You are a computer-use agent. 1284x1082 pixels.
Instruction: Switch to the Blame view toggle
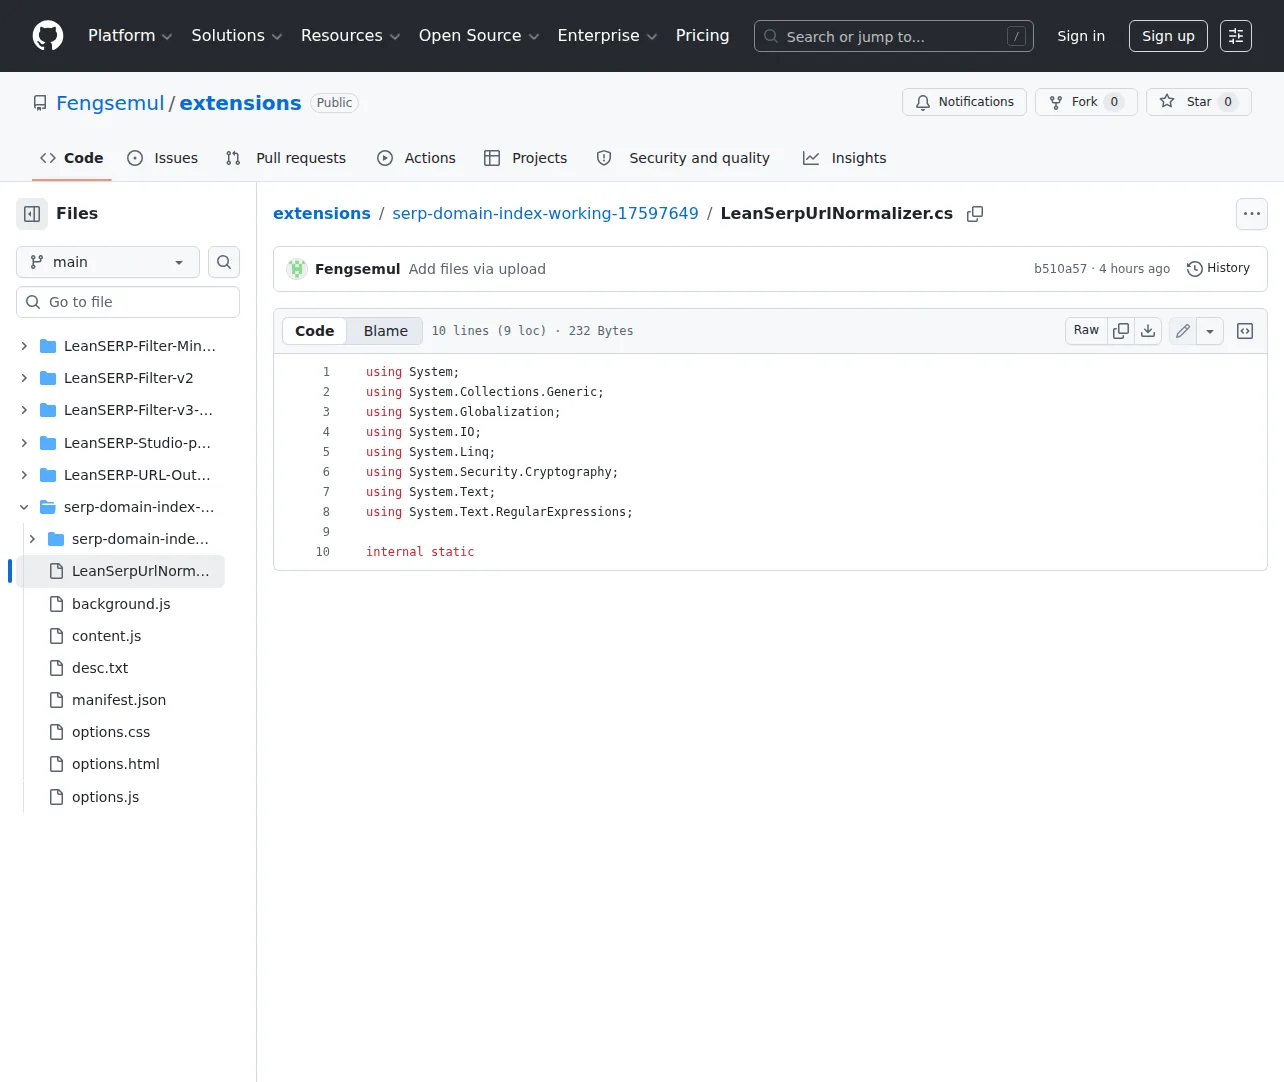click(385, 331)
